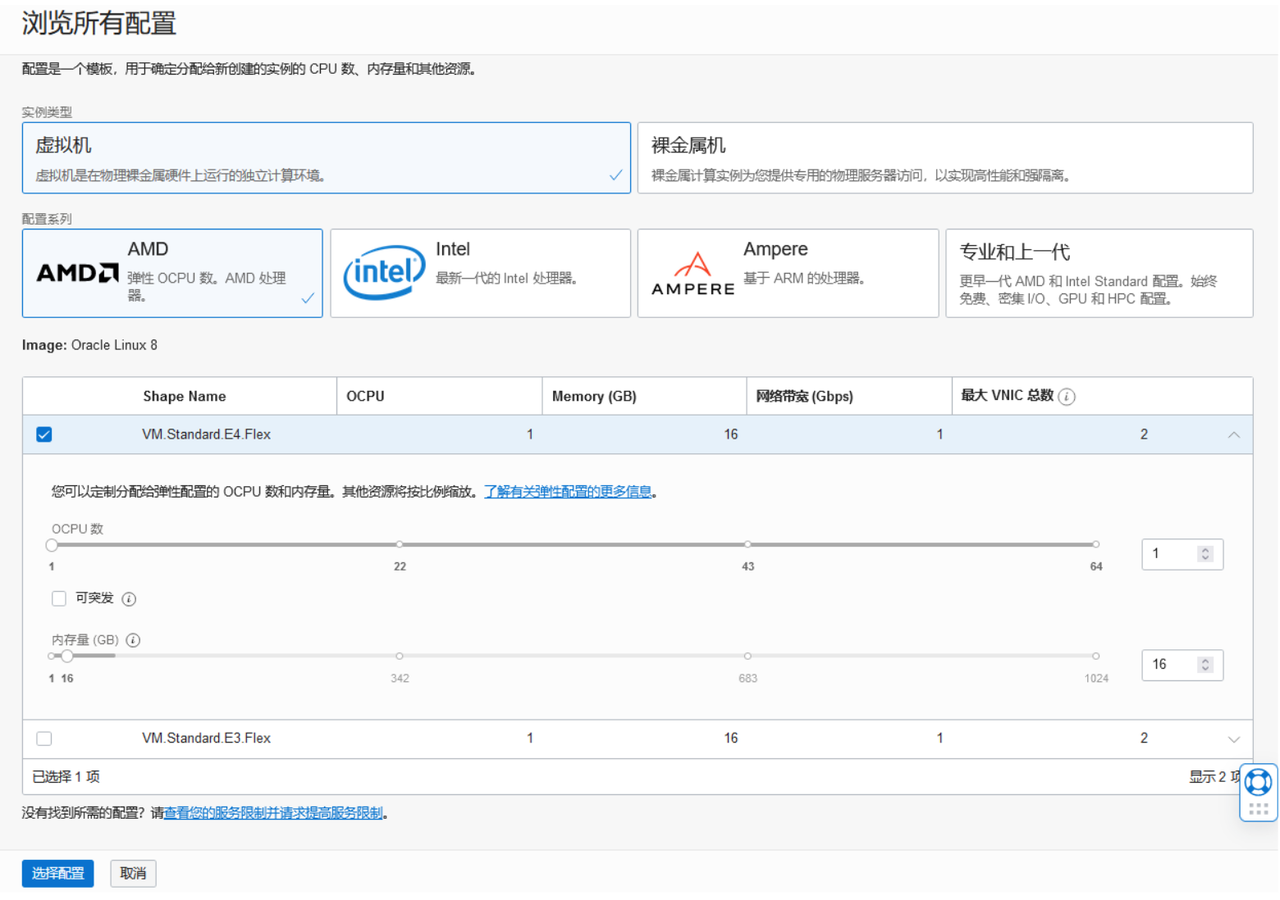Click the 选择配置 button
This screenshot has height=900, width=1280.
pyautogui.click(x=58, y=873)
